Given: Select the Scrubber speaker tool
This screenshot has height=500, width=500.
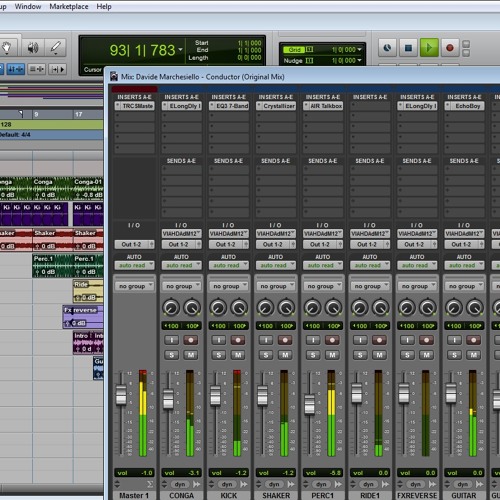Looking at the screenshot, I should point(33,48).
